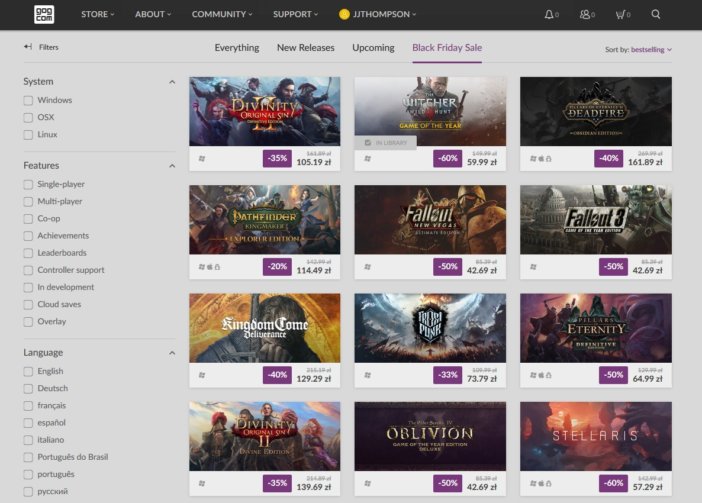Click the 57.29 zł Stellaris price
The width and height of the screenshot is (702, 503).
point(648,487)
